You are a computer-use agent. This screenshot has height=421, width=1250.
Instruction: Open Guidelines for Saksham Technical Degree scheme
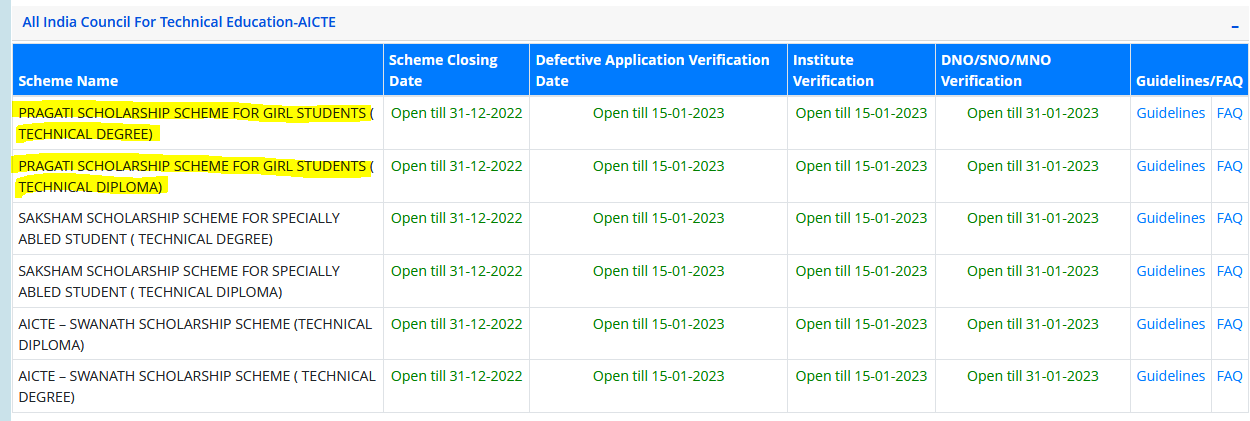pyautogui.click(x=1170, y=218)
